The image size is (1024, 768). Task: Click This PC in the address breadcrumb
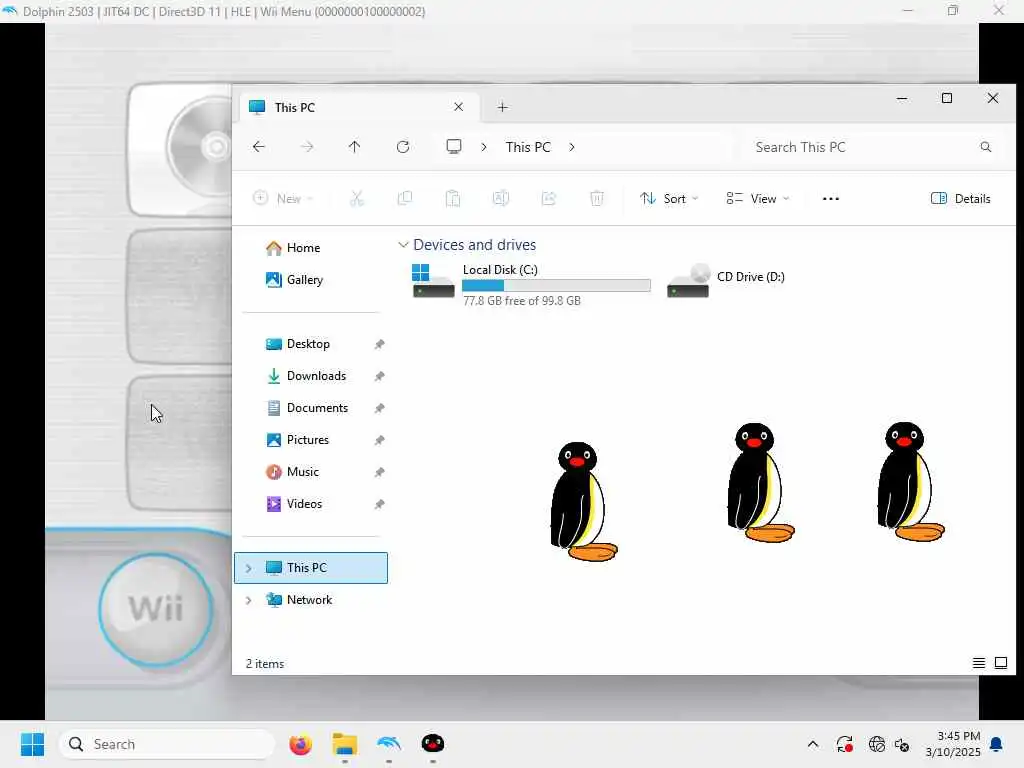(528, 147)
